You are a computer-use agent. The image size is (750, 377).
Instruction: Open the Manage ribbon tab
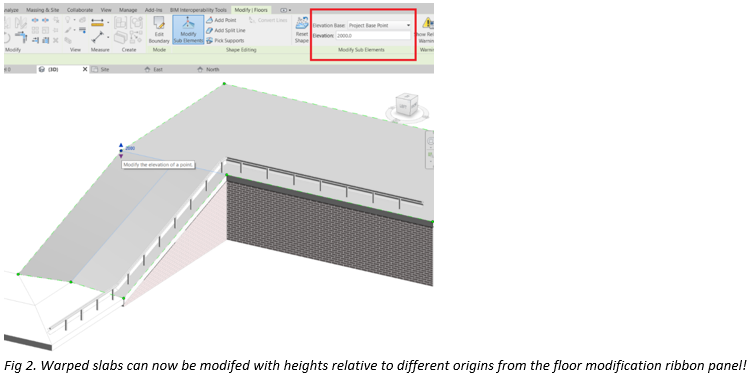[x=128, y=10]
